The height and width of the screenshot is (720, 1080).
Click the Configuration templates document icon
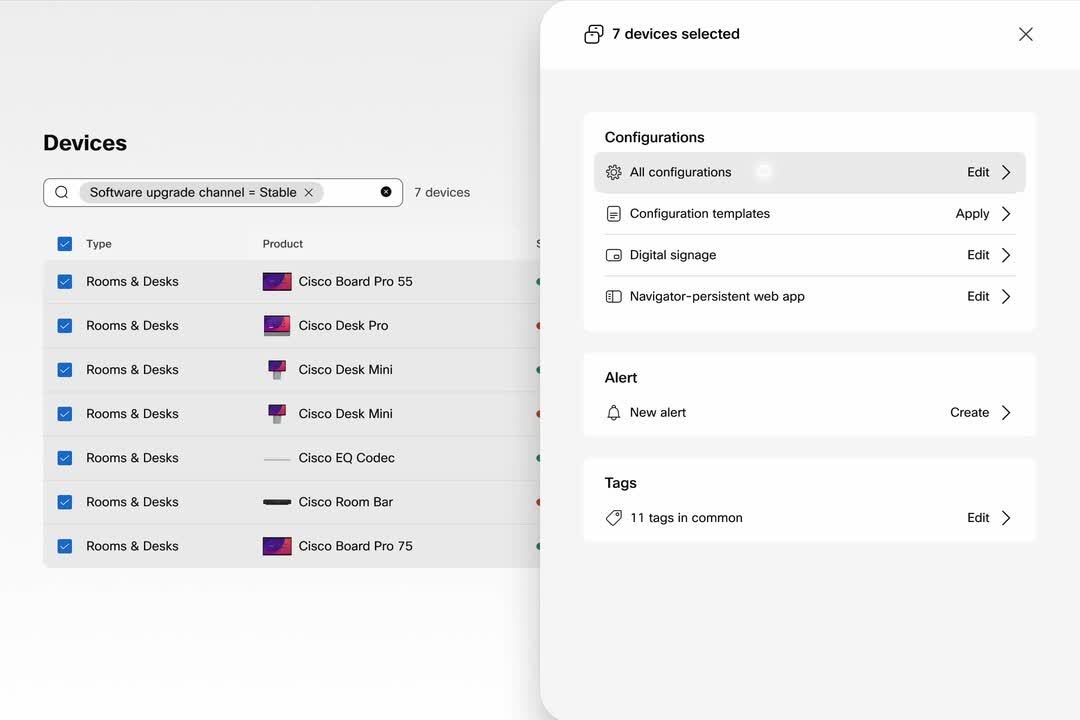613,214
